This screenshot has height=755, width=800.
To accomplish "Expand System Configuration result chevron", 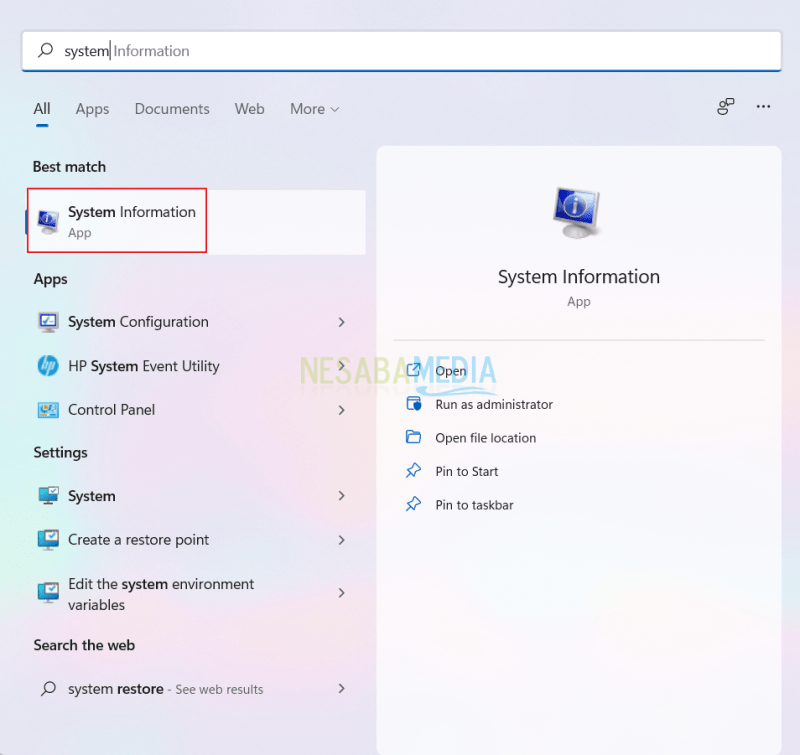I will (341, 322).
